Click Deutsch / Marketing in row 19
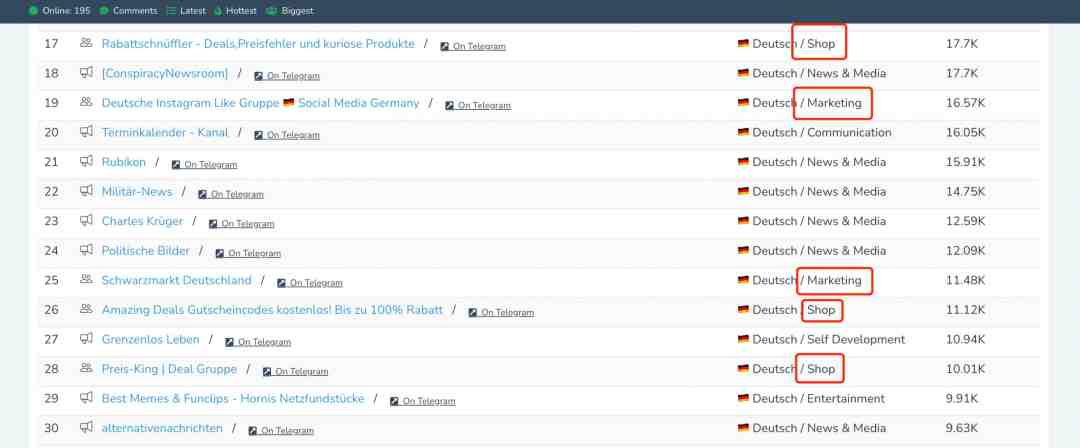This screenshot has width=1080, height=448. pyautogui.click(x=799, y=103)
